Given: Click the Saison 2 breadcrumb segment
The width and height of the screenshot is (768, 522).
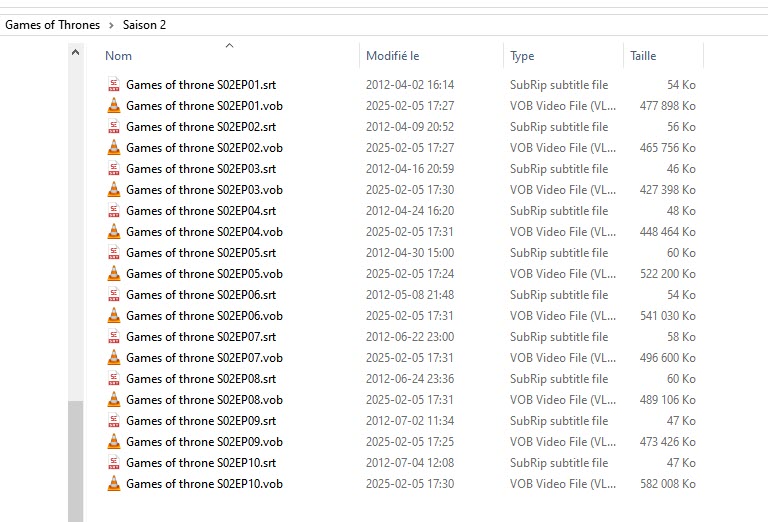Looking at the screenshot, I should click(x=144, y=25).
